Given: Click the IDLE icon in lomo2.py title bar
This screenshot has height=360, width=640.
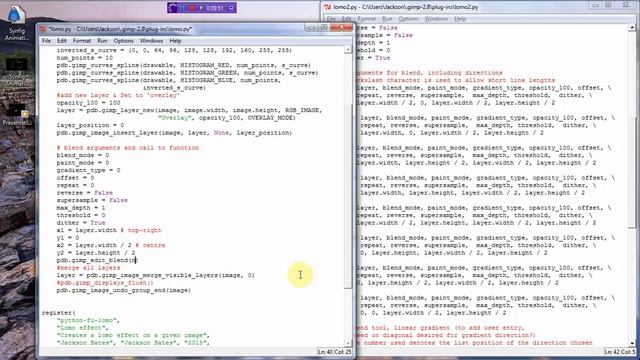Looking at the screenshot, I should point(328,7).
